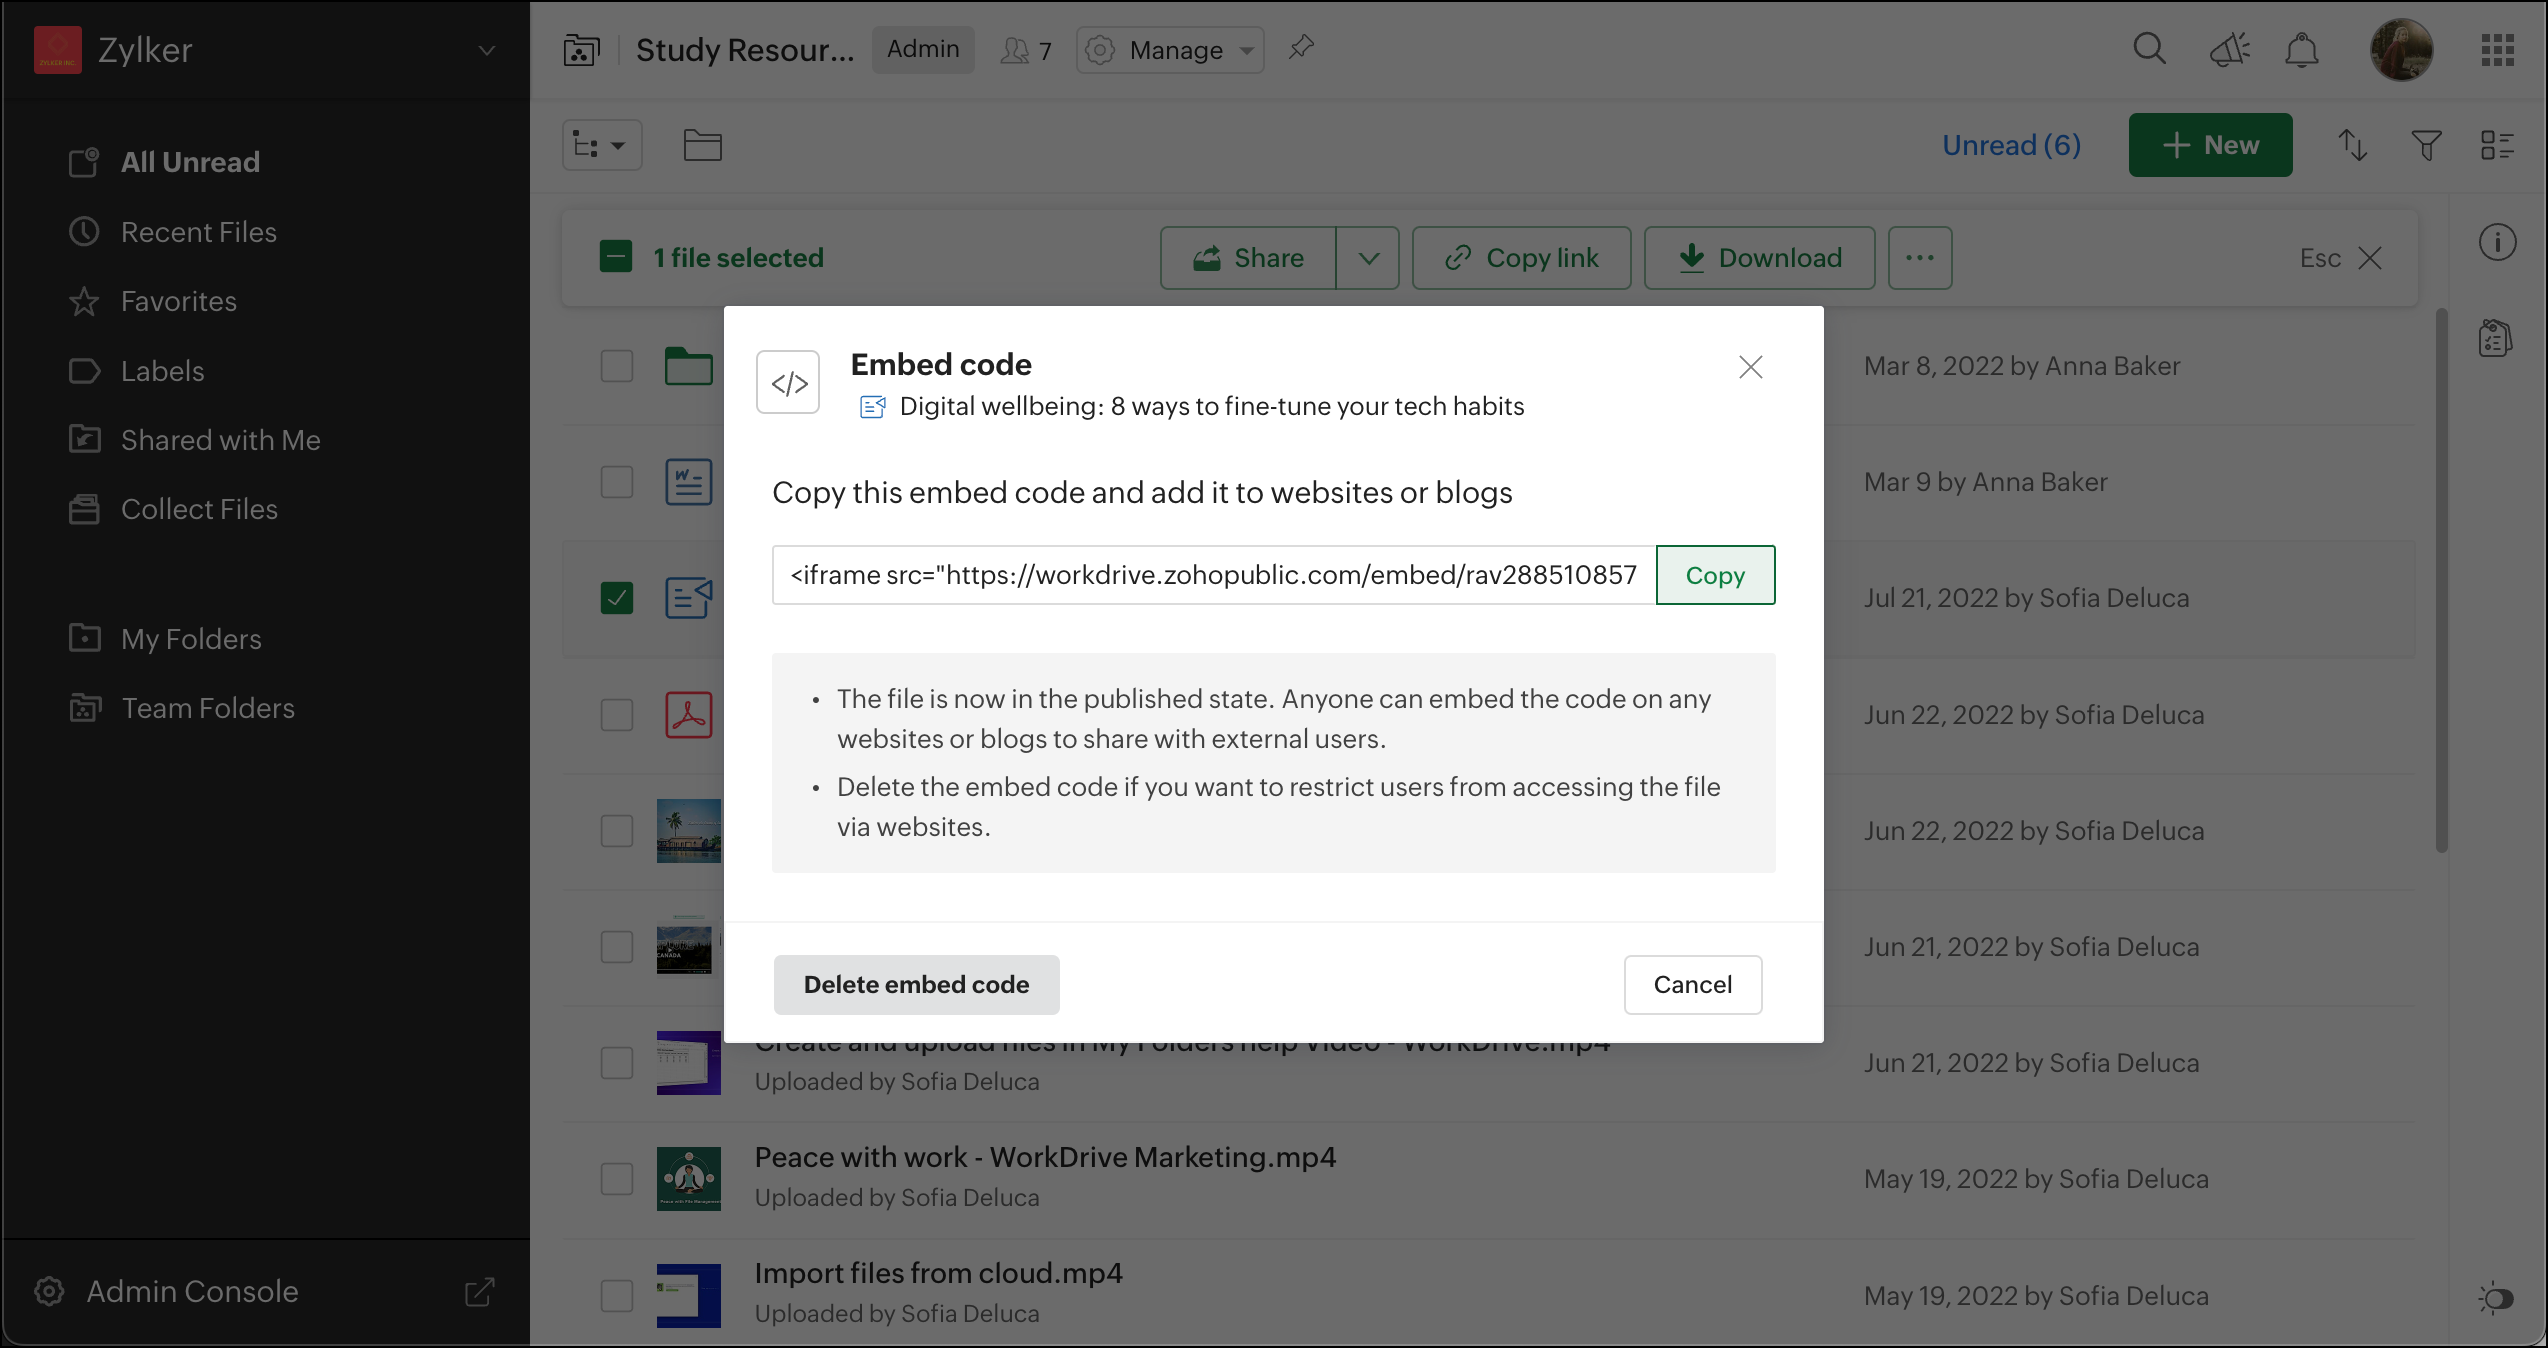Click the Copy embed code button
This screenshot has height=1348, width=2548.
coord(1715,575)
